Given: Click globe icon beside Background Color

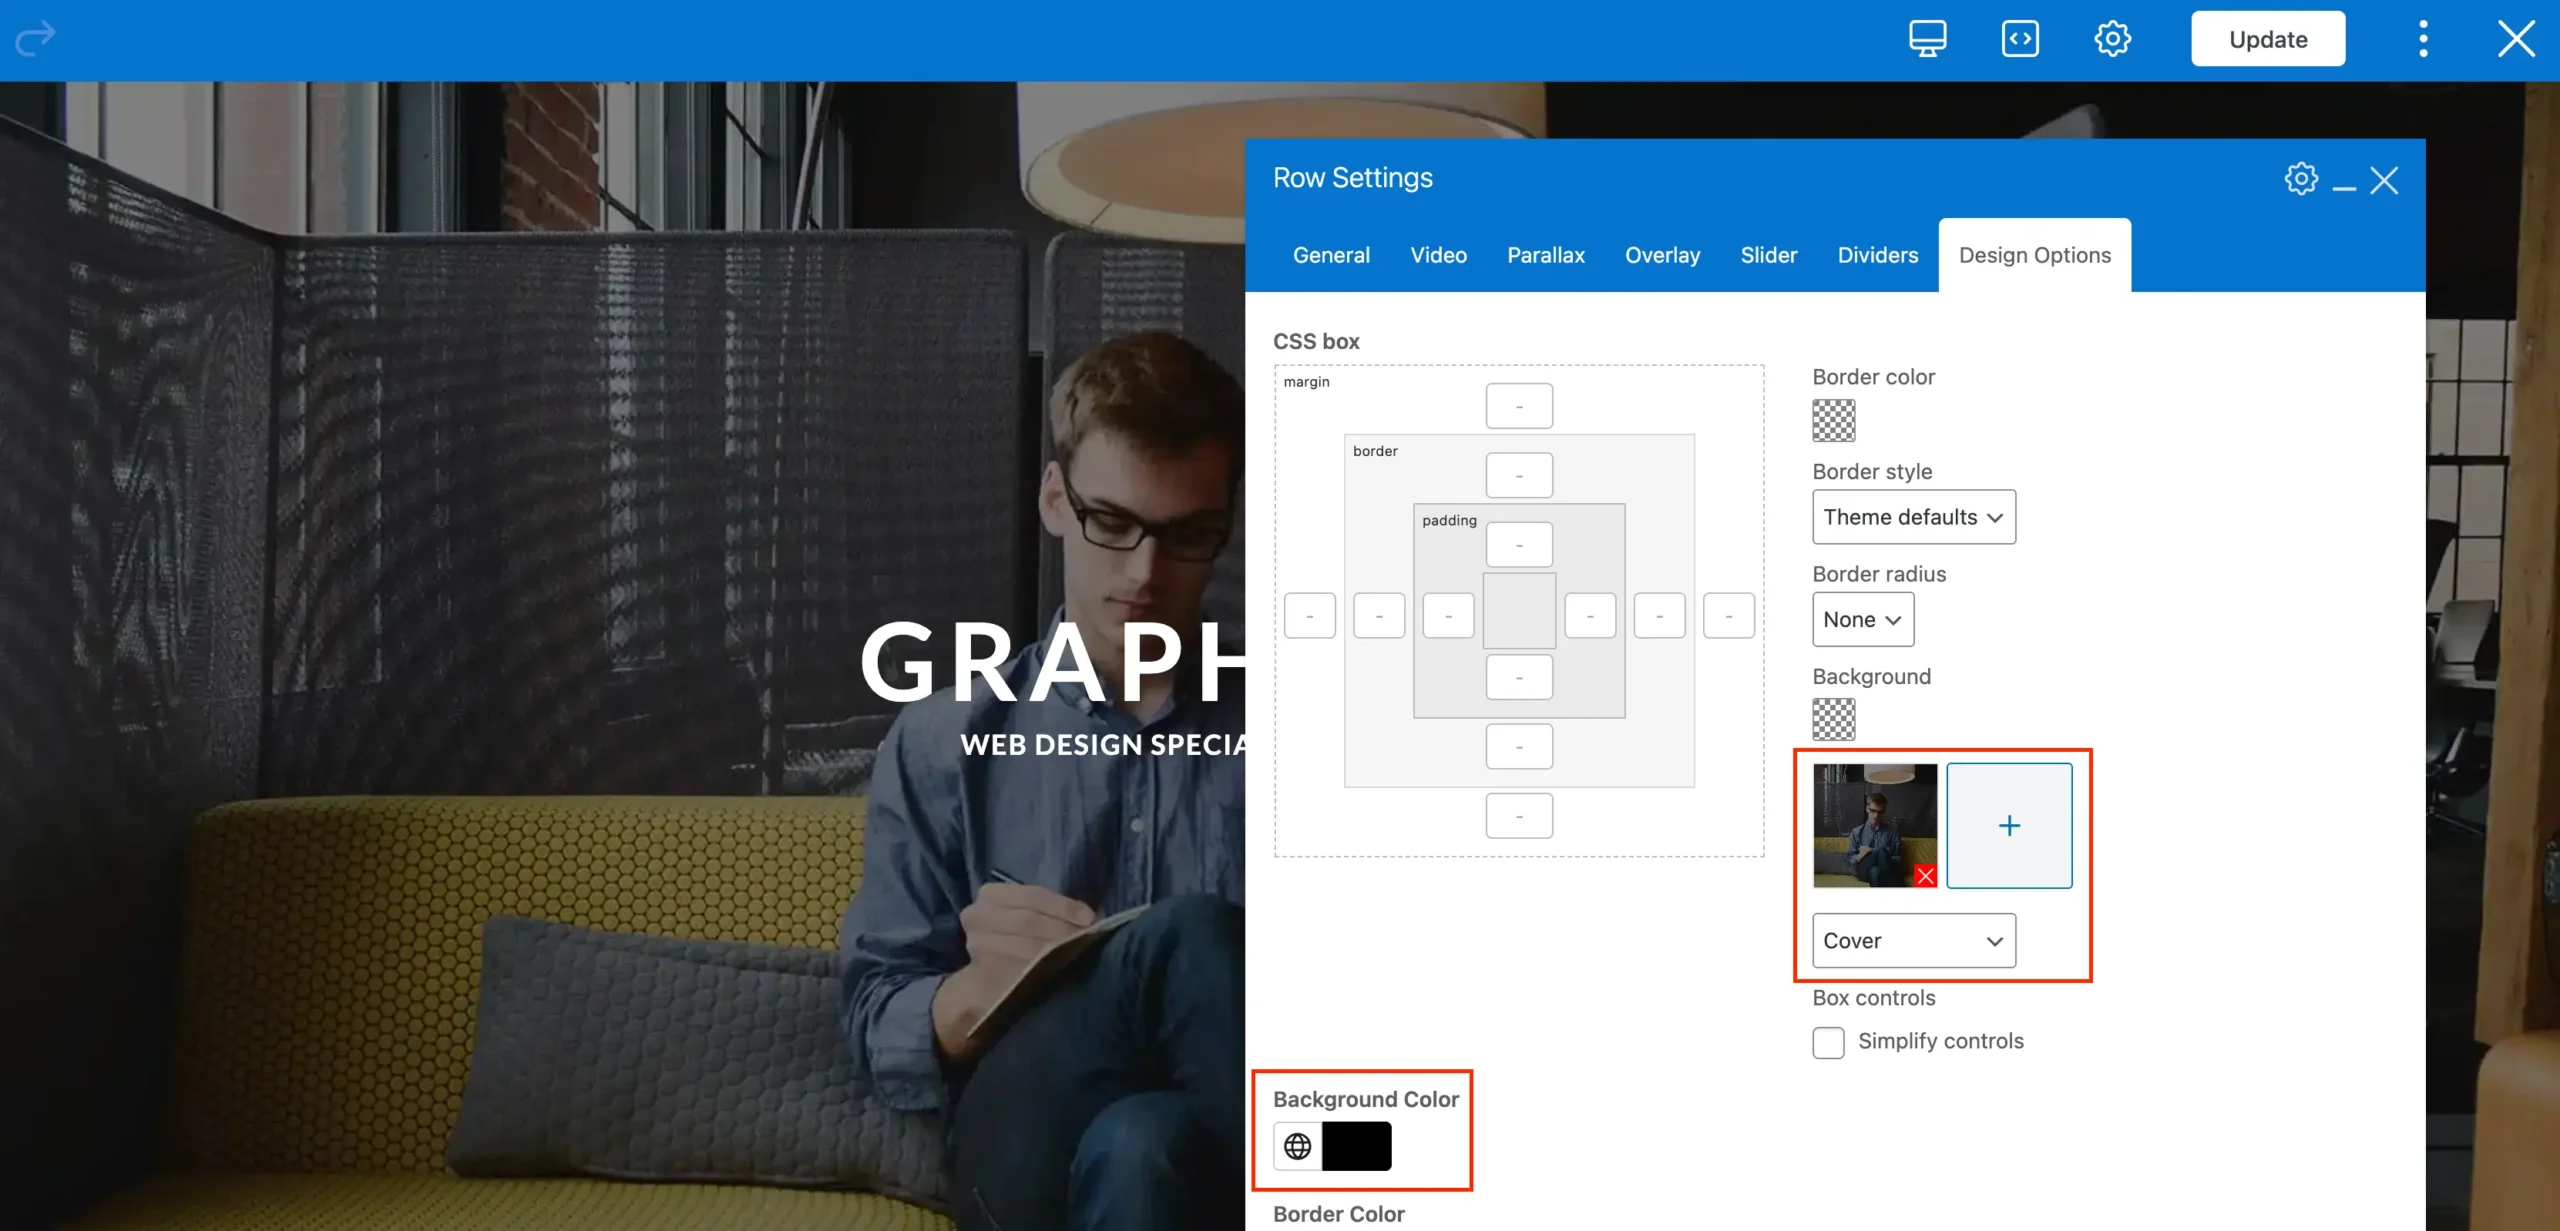Looking at the screenshot, I should [x=1297, y=1146].
